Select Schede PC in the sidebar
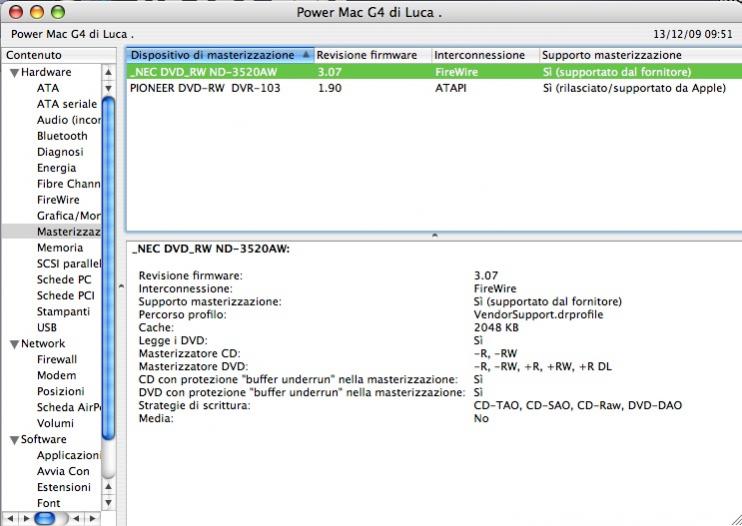 [64, 280]
